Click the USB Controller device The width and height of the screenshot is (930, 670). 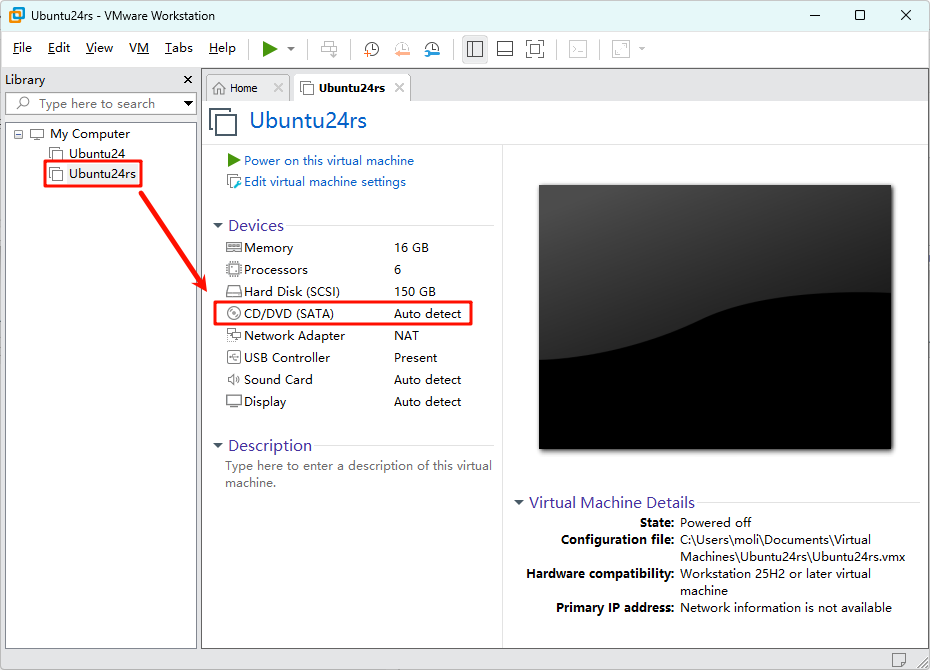[344, 358]
